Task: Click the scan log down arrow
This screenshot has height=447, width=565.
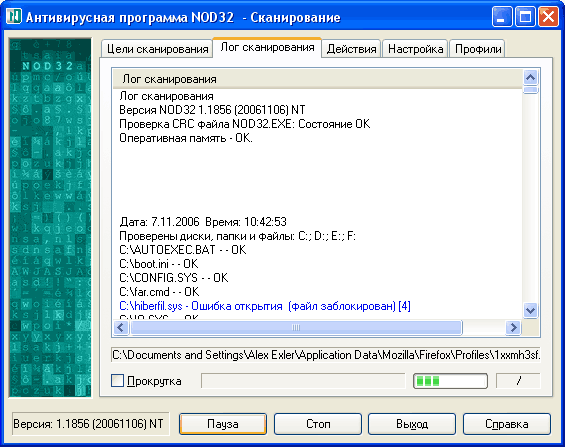Action: click(x=530, y=310)
